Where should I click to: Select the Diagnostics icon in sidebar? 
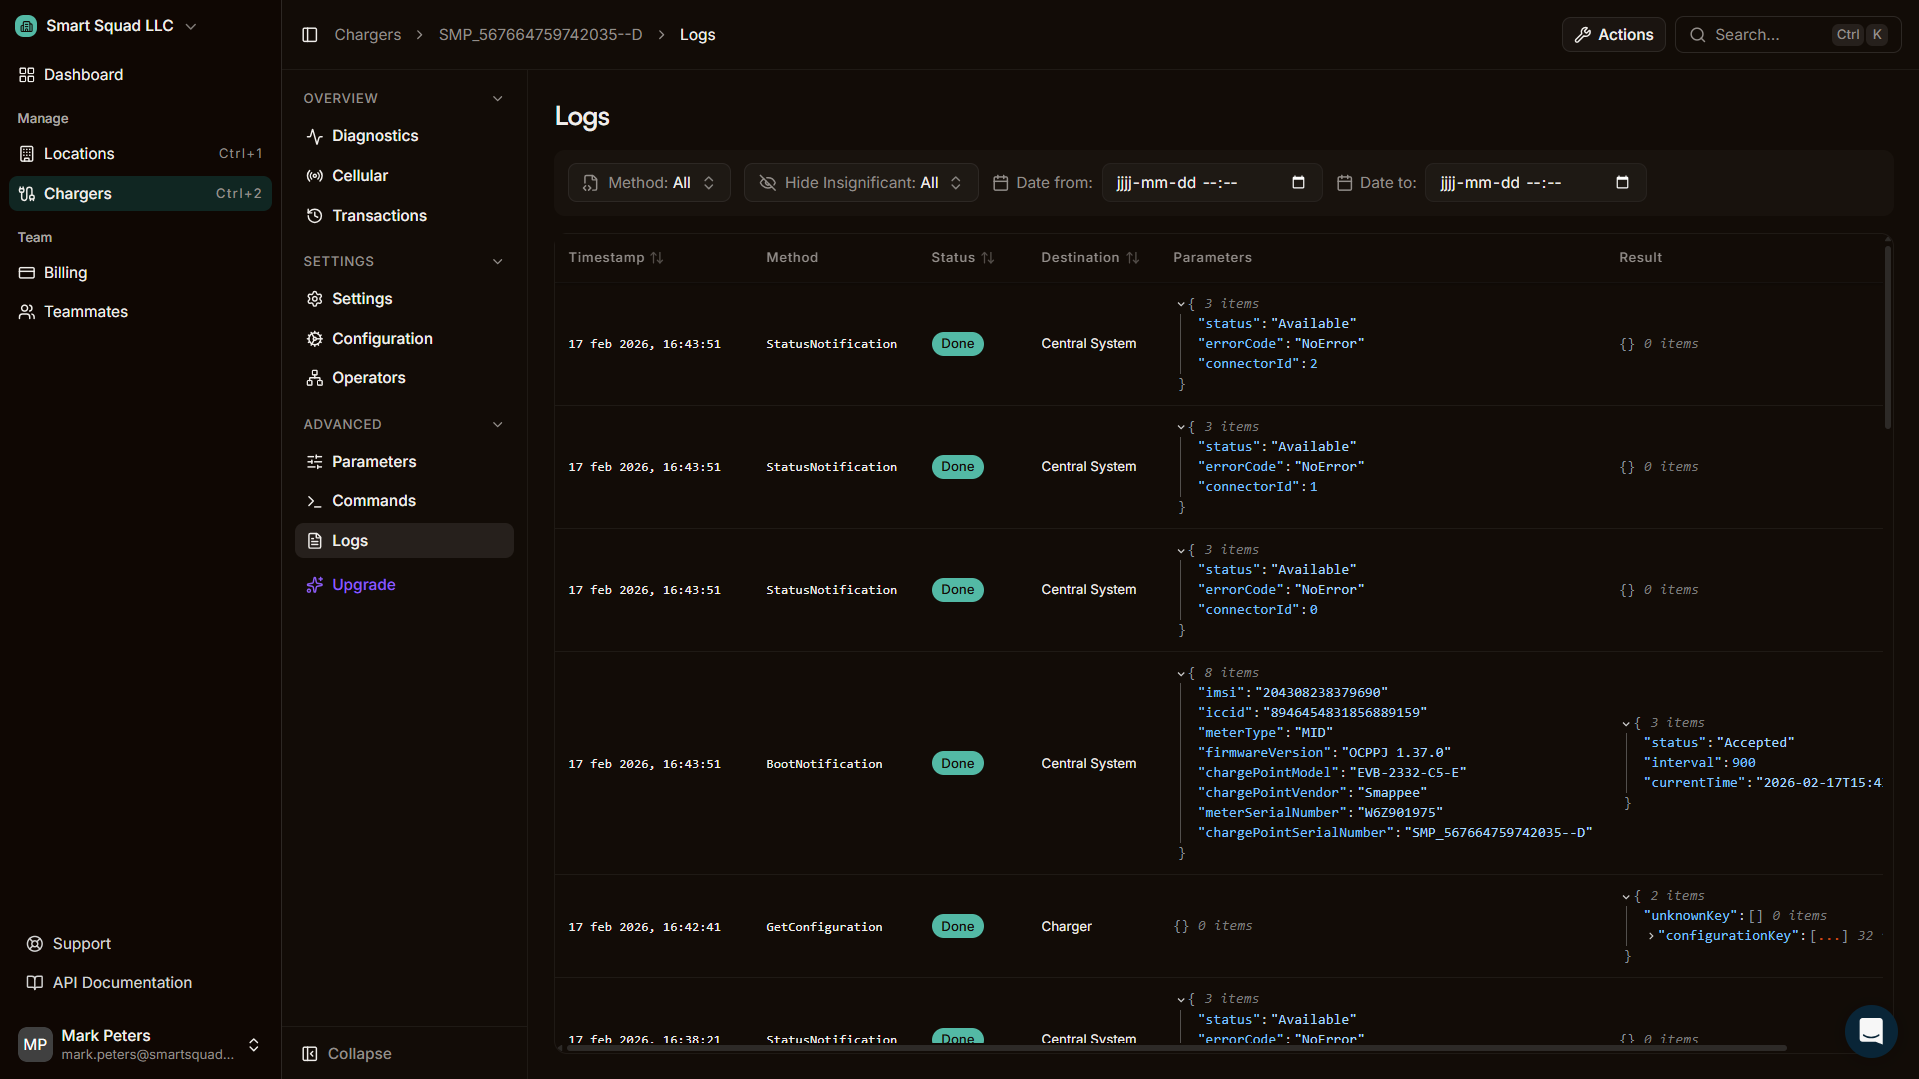(x=314, y=135)
